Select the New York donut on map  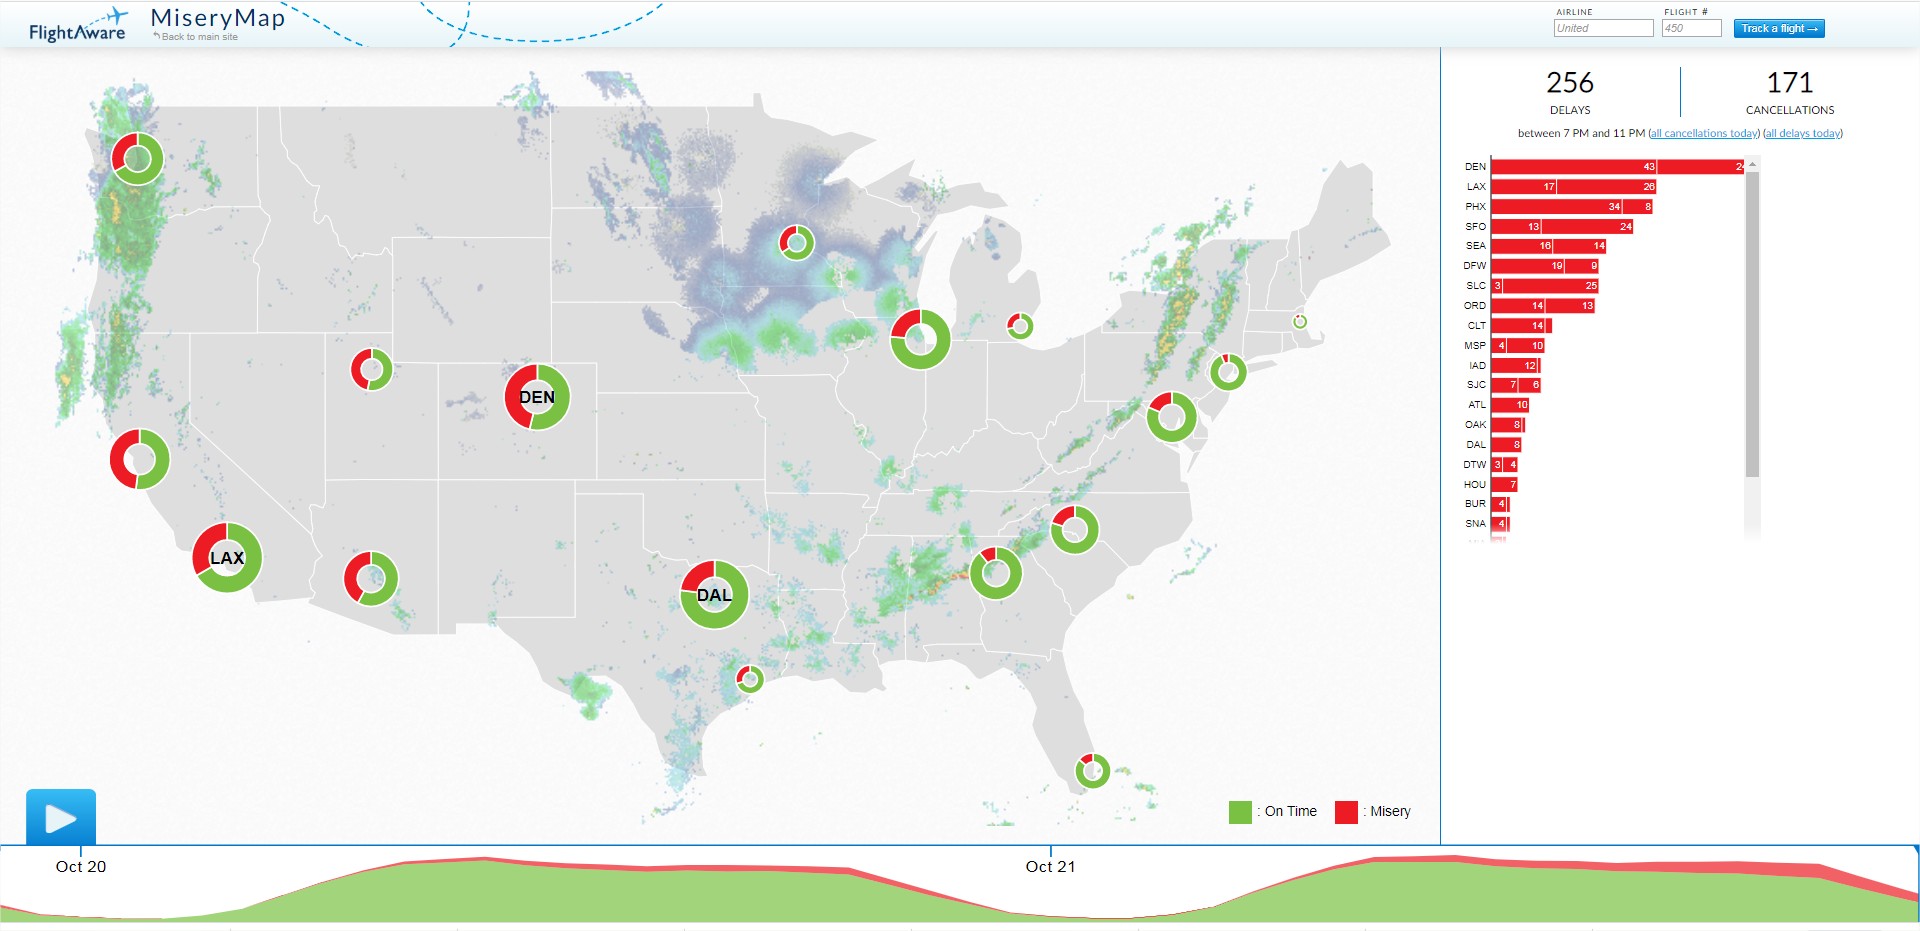point(1228,372)
